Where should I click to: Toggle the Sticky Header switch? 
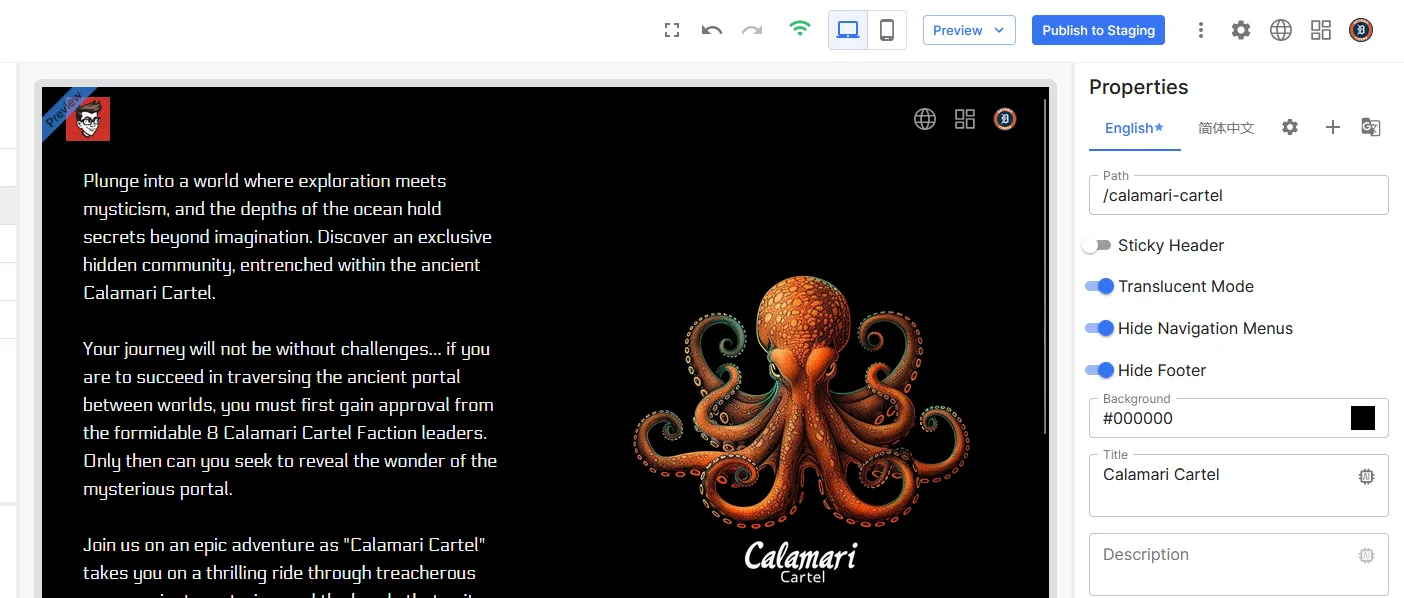[x=1097, y=245]
